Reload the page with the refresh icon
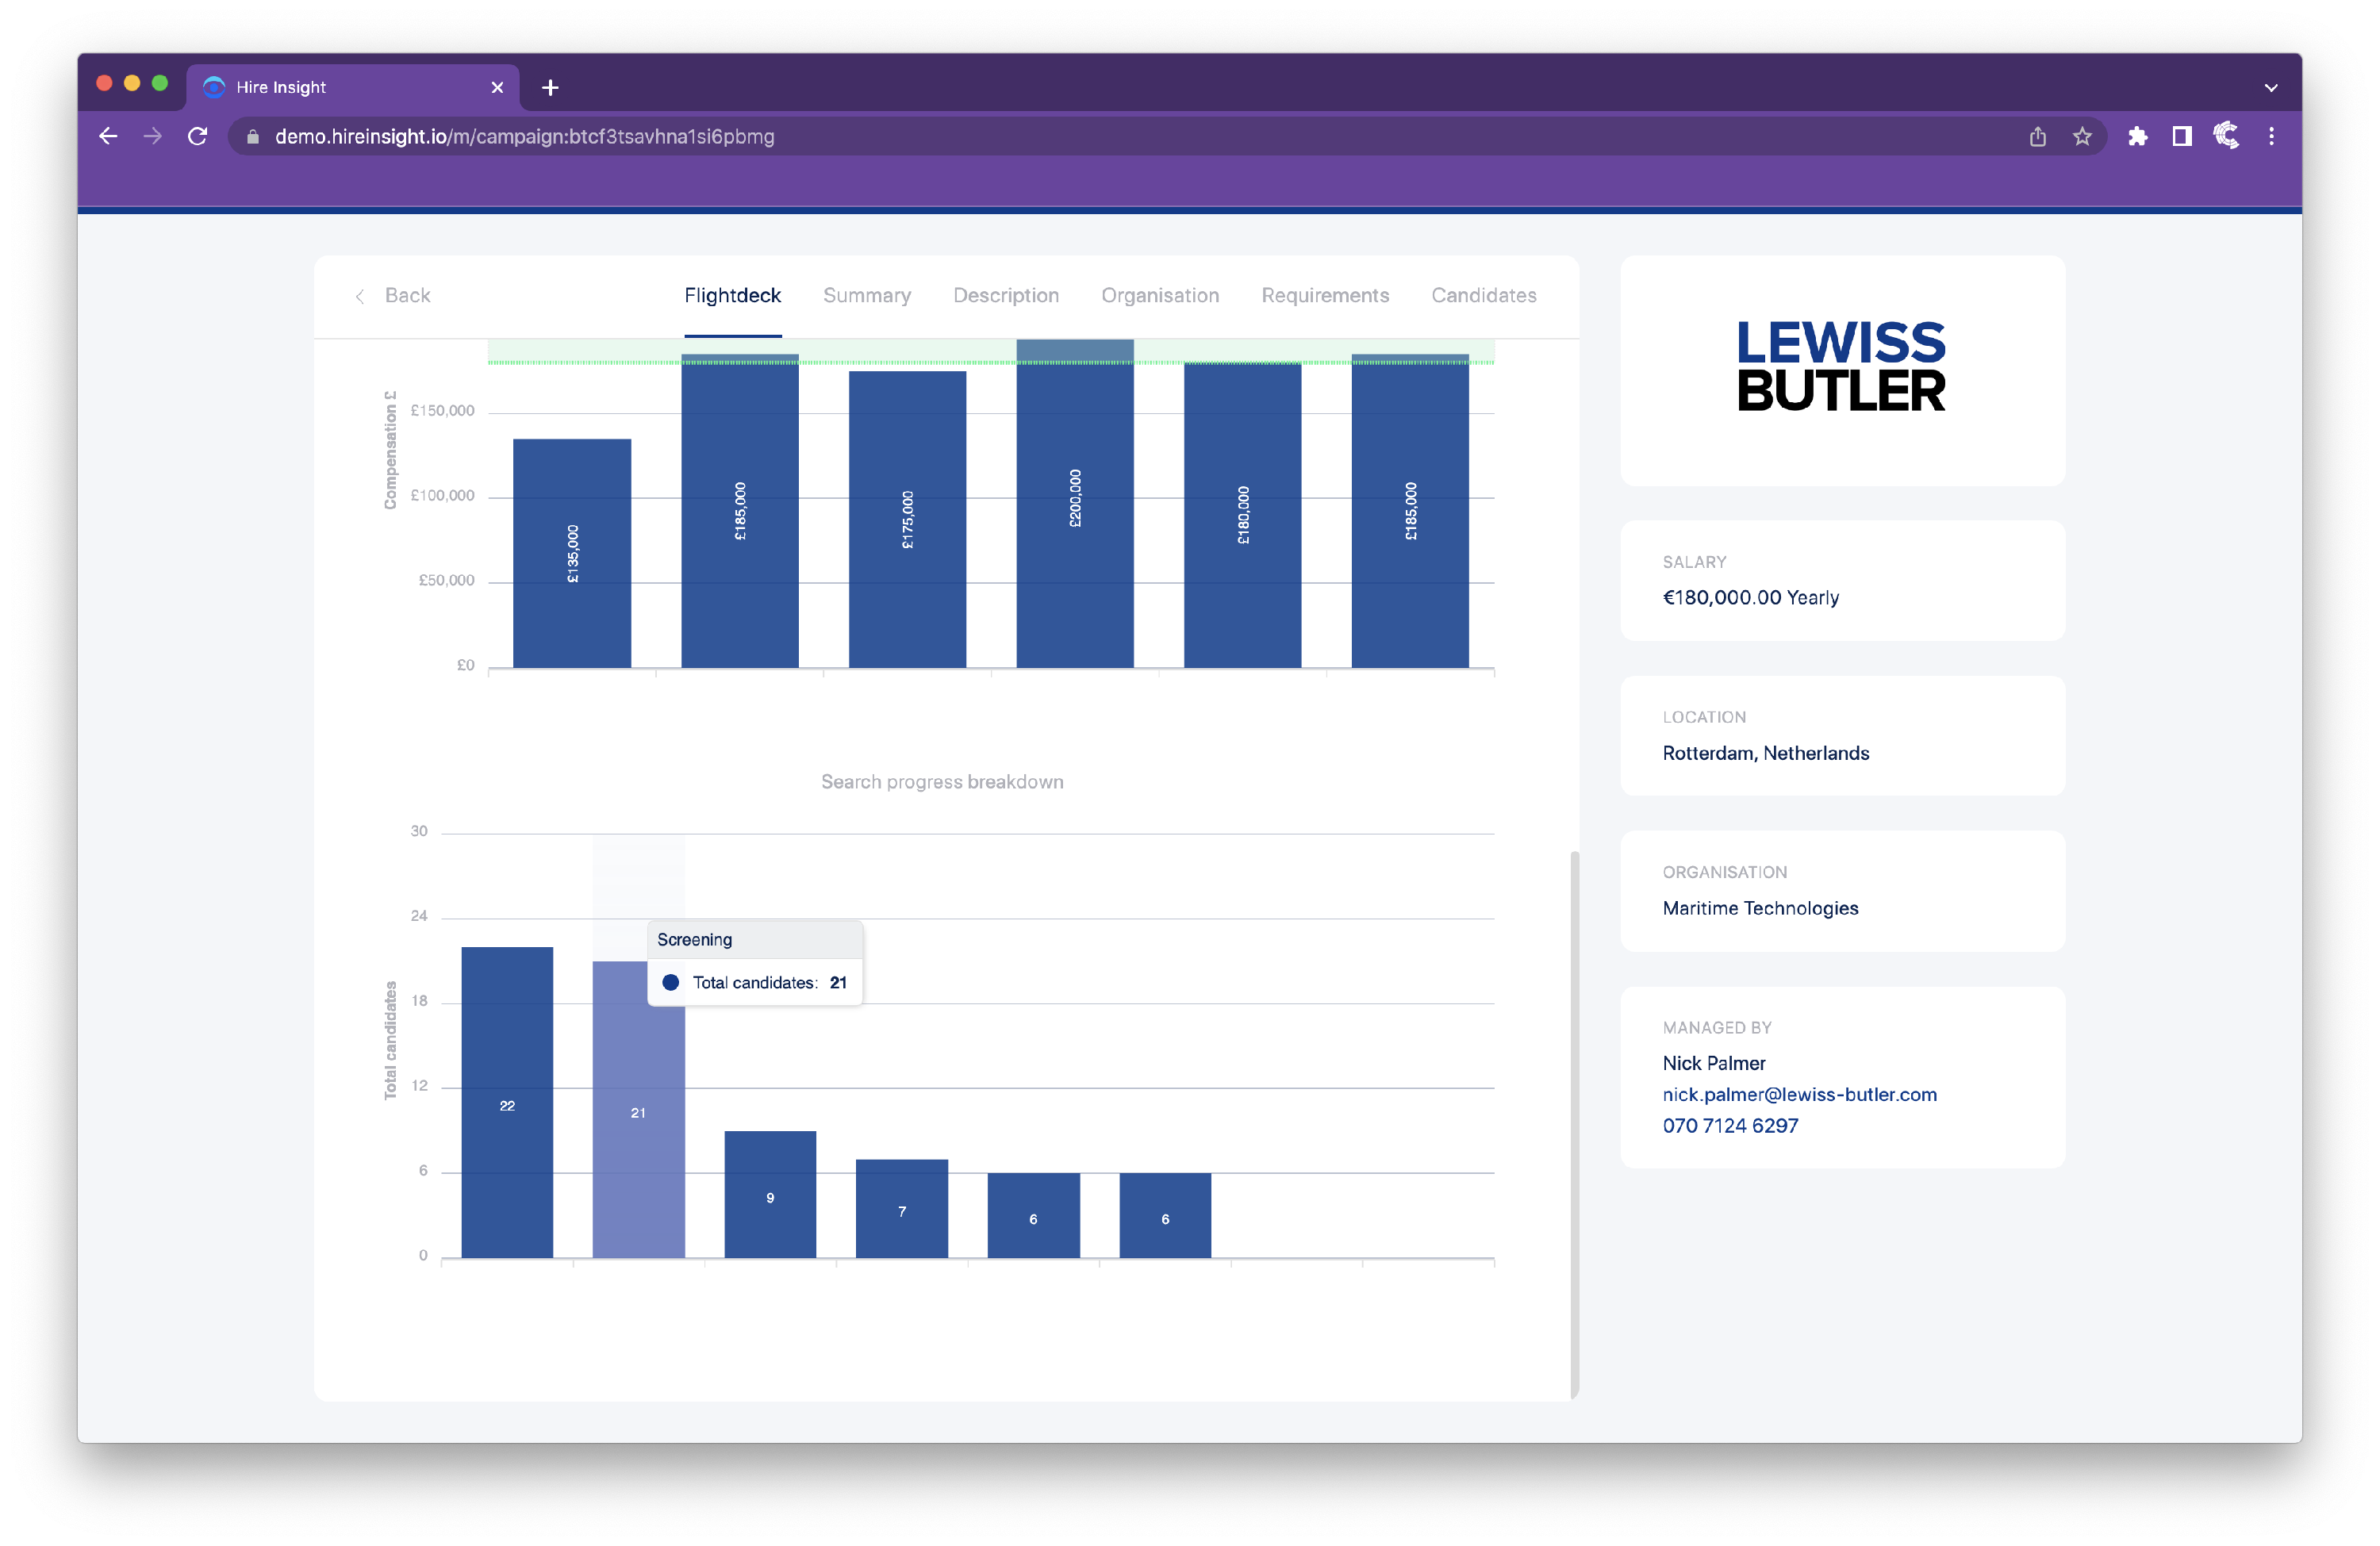2380x1546 pixels. click(197, 136)
